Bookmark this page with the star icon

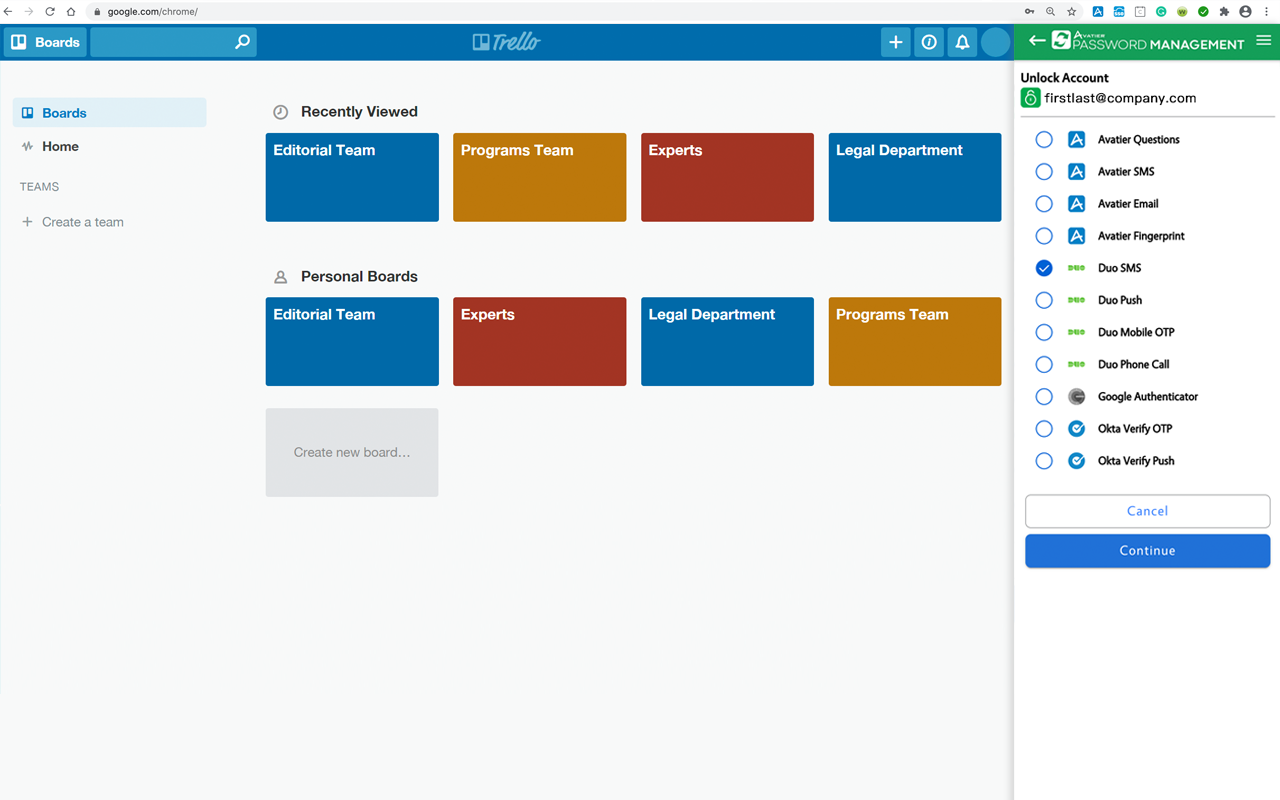(1072, 12)
